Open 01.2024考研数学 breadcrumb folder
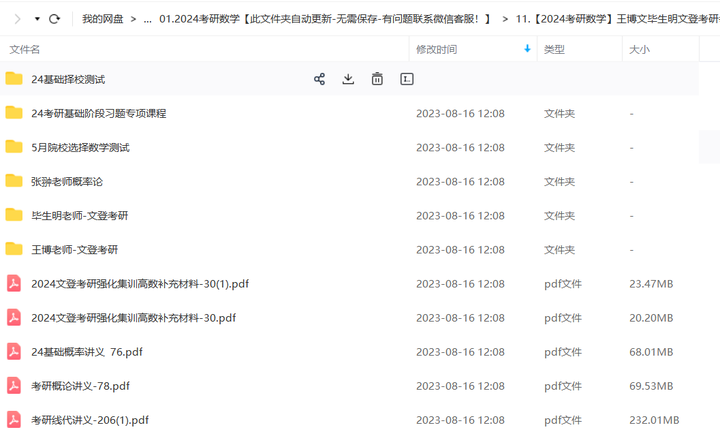 coord(325,19)
